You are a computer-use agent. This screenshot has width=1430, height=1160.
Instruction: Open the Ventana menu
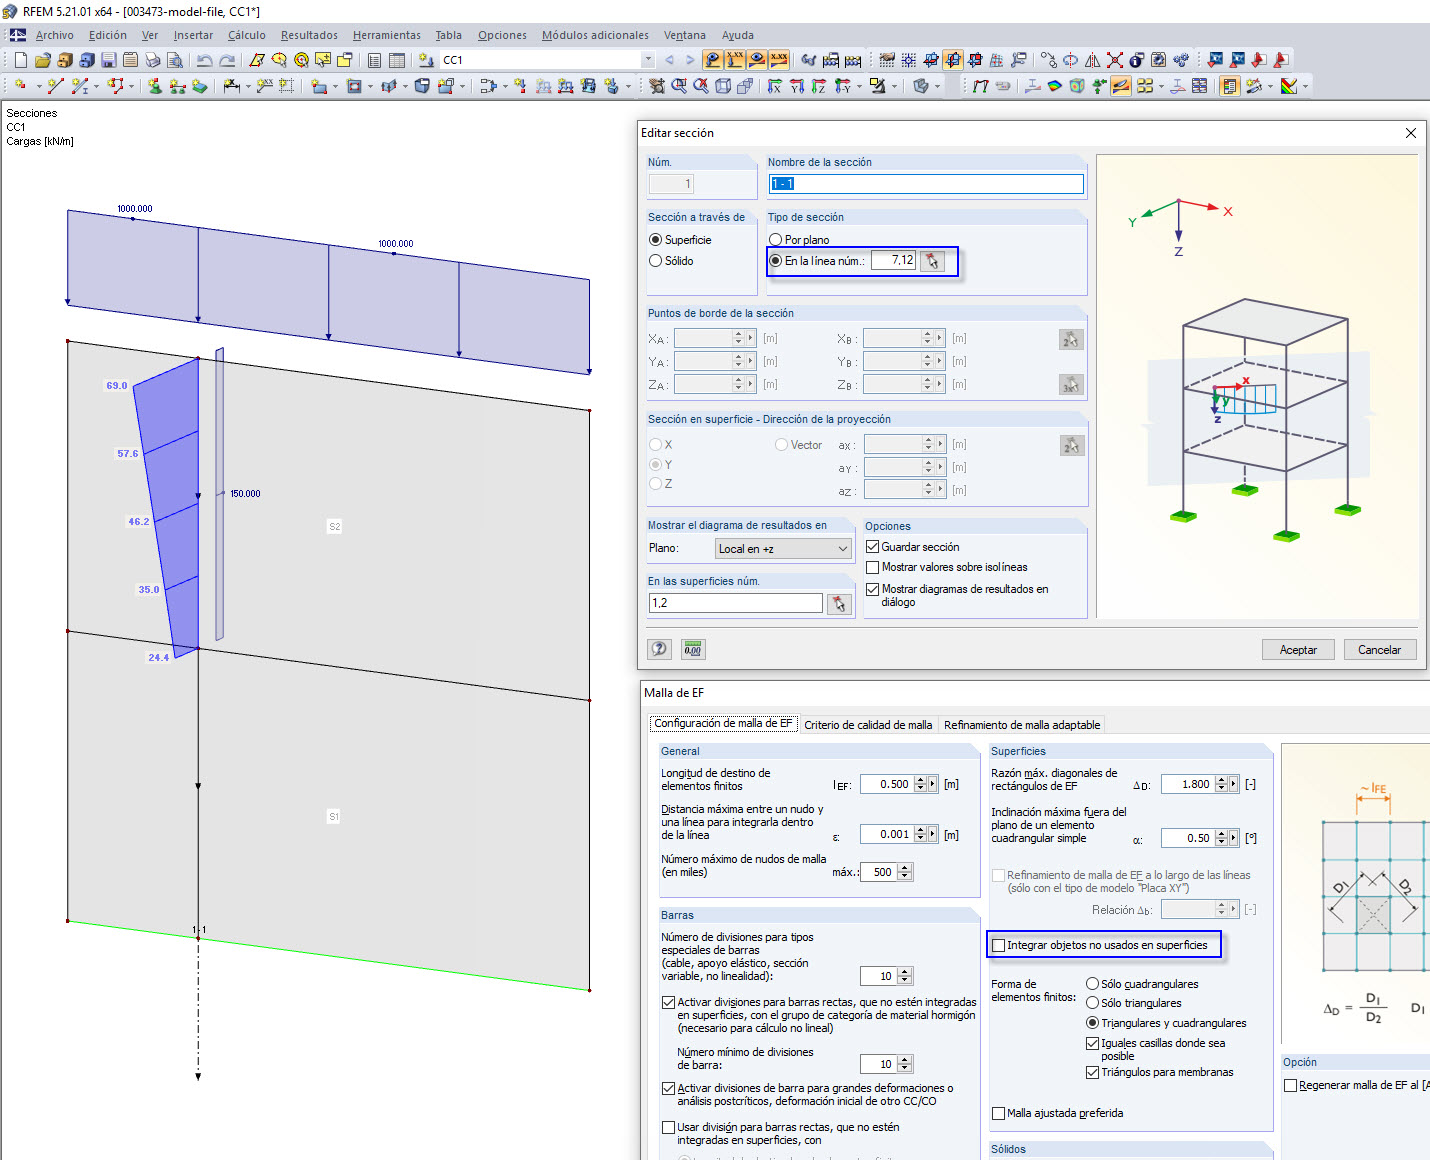[685, 35]
